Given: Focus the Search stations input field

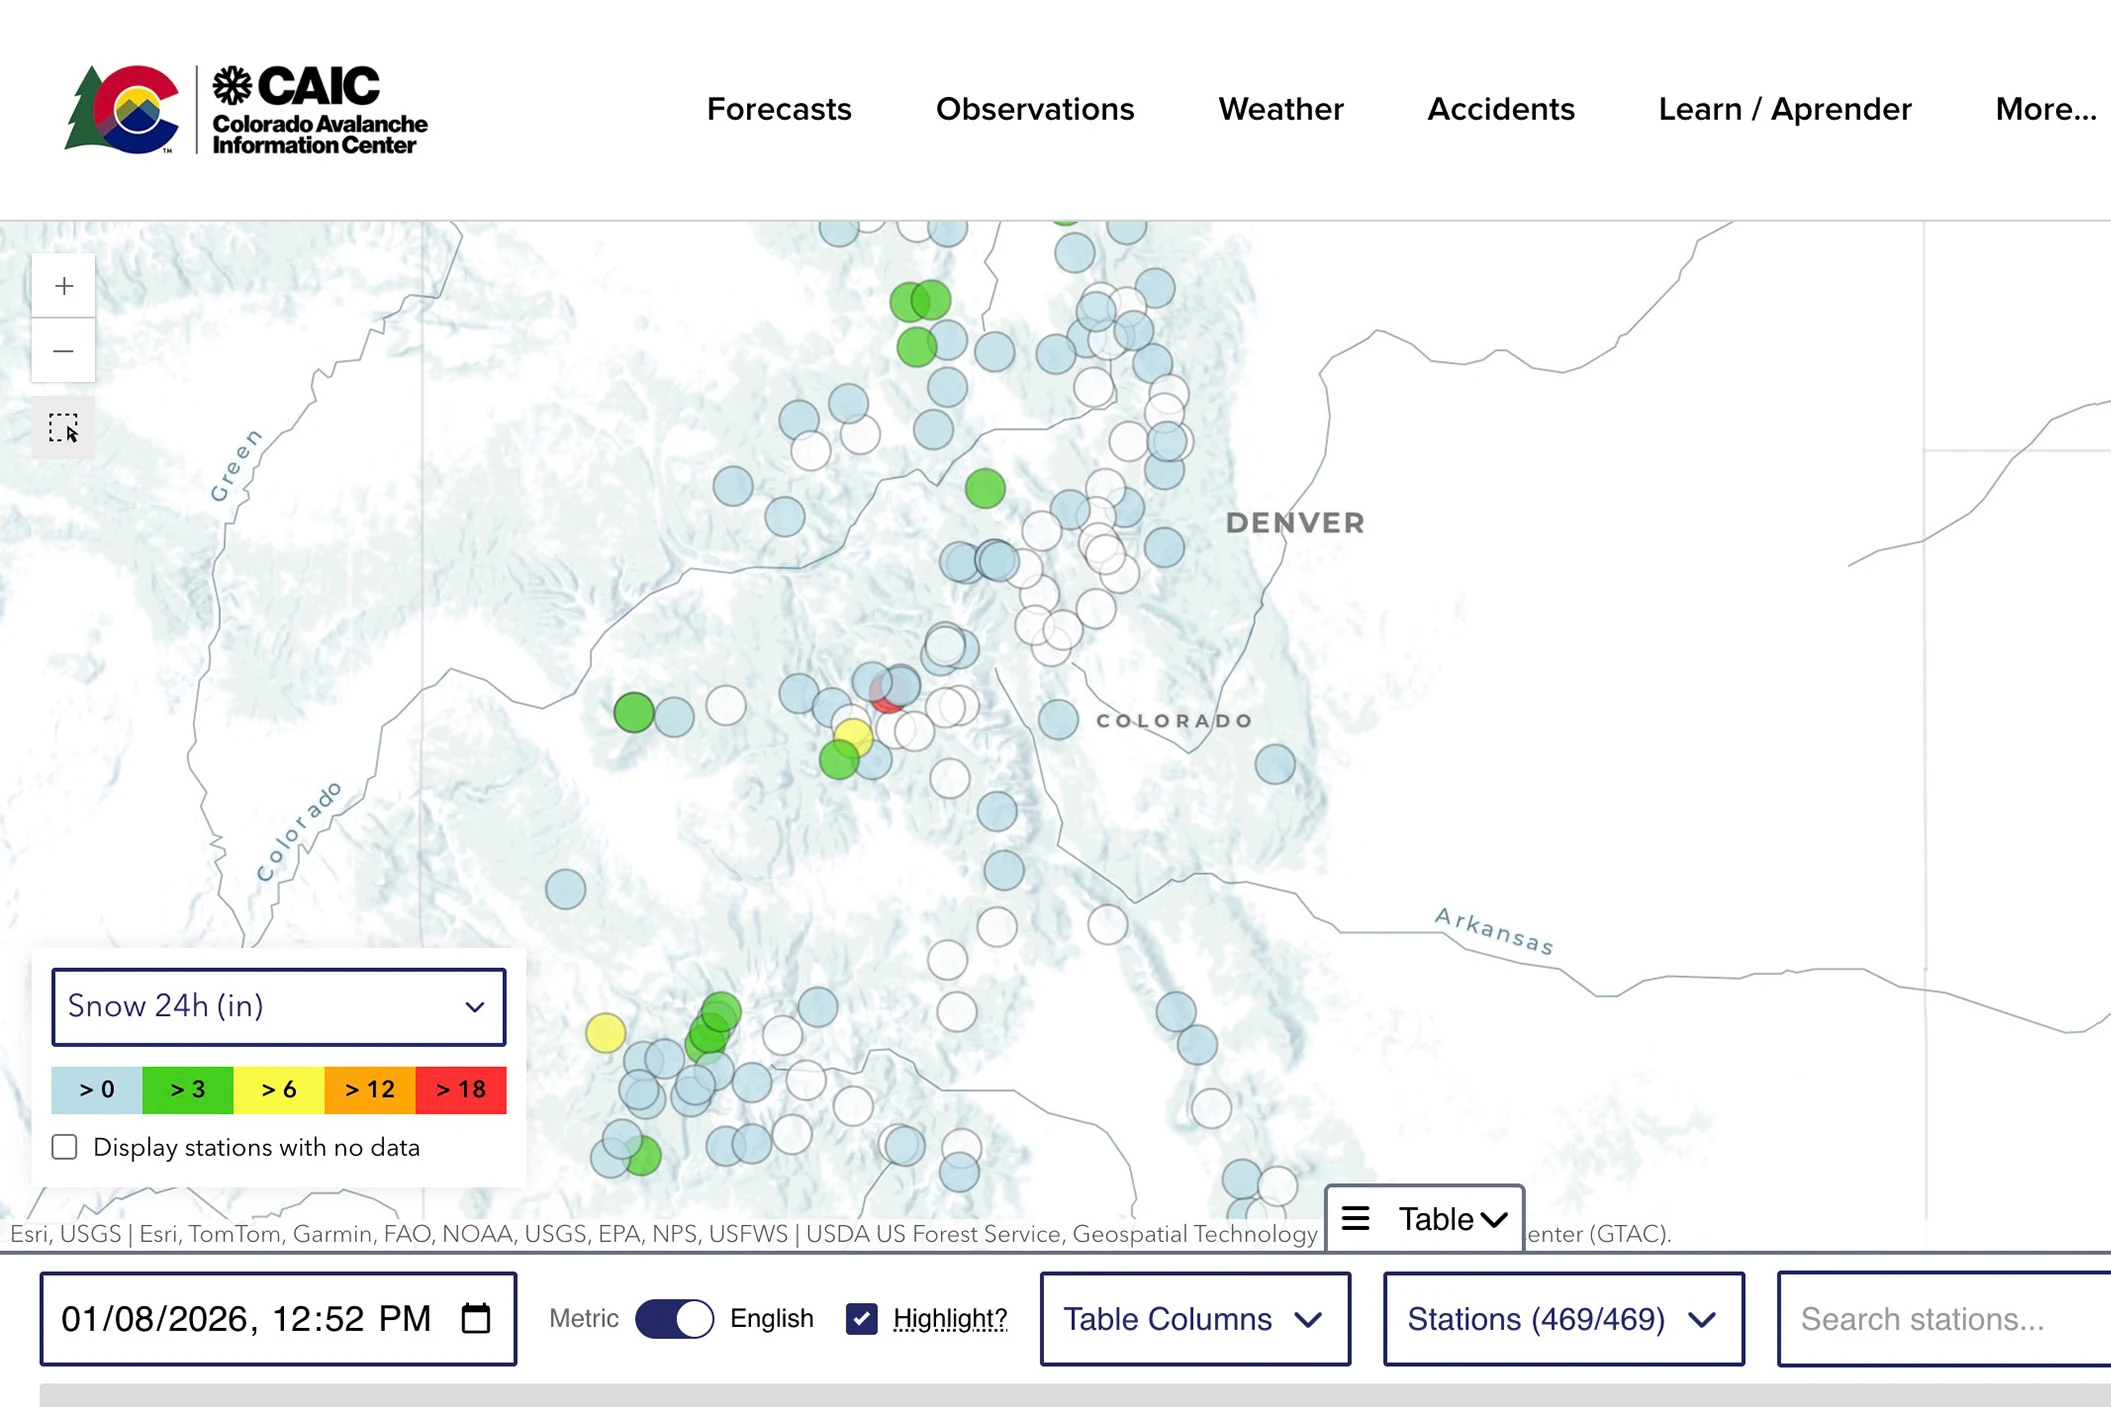Looking at the screenshot, I should (1940, 1319).
